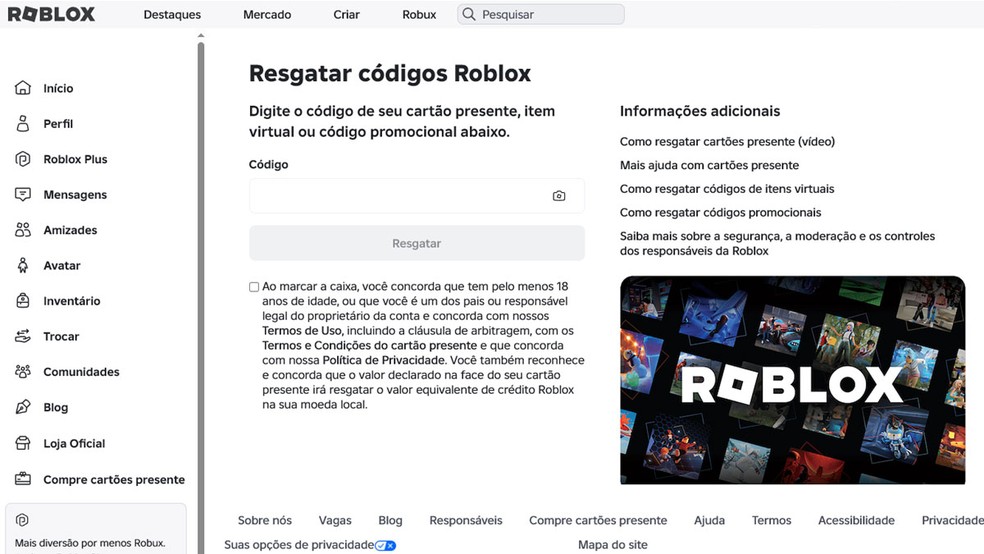Click the Roblox Plus icon
This screenshot has height=554, width=984.
point(23,159)
